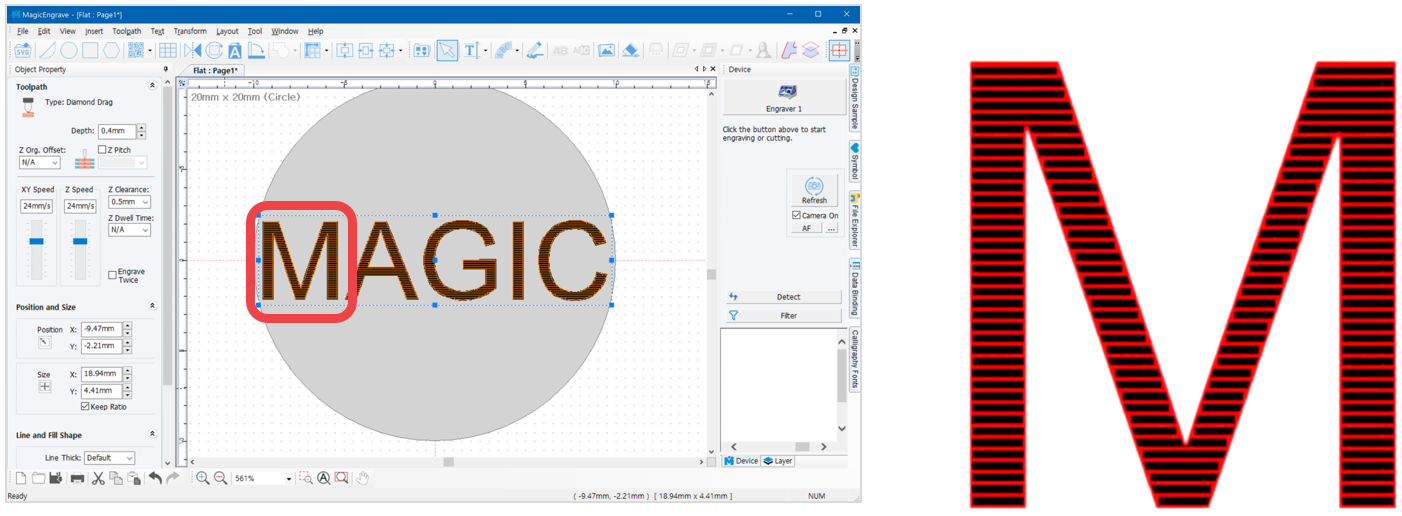Click the Copy icon in bottom toolbar
This screenshot has height=516, width=1402.
(116, 478)
